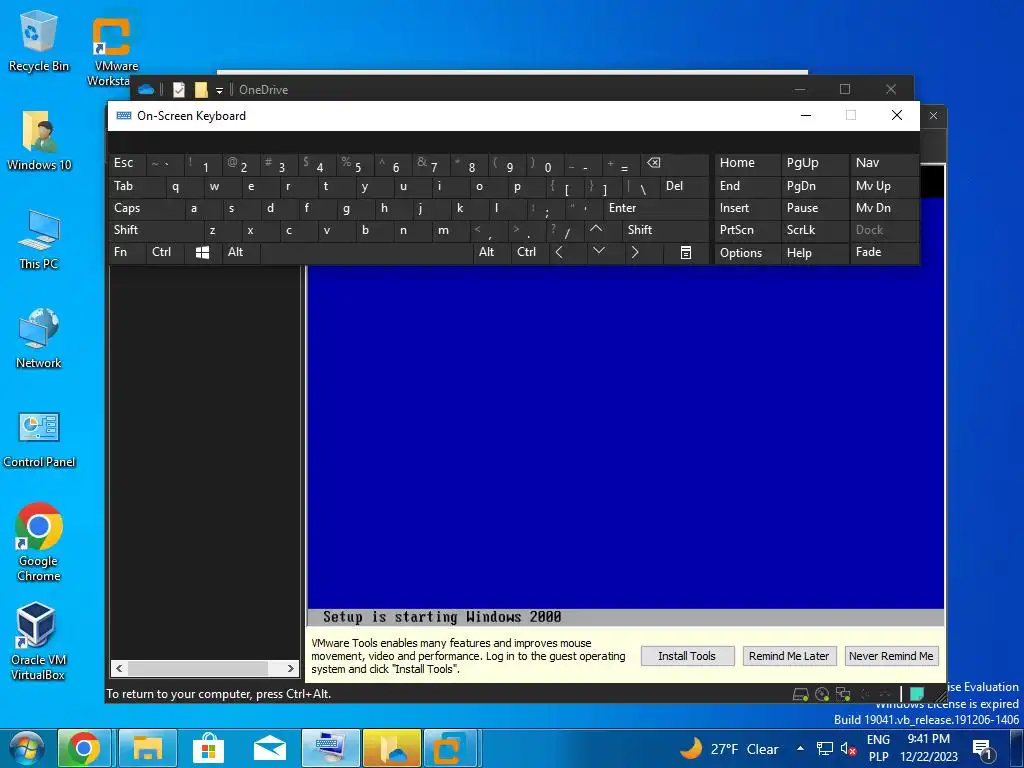Image resolution: width=1024 pixels, height=768 pixels.
Task: Toggle the left Ctrl key
Action: pos(165,252)
